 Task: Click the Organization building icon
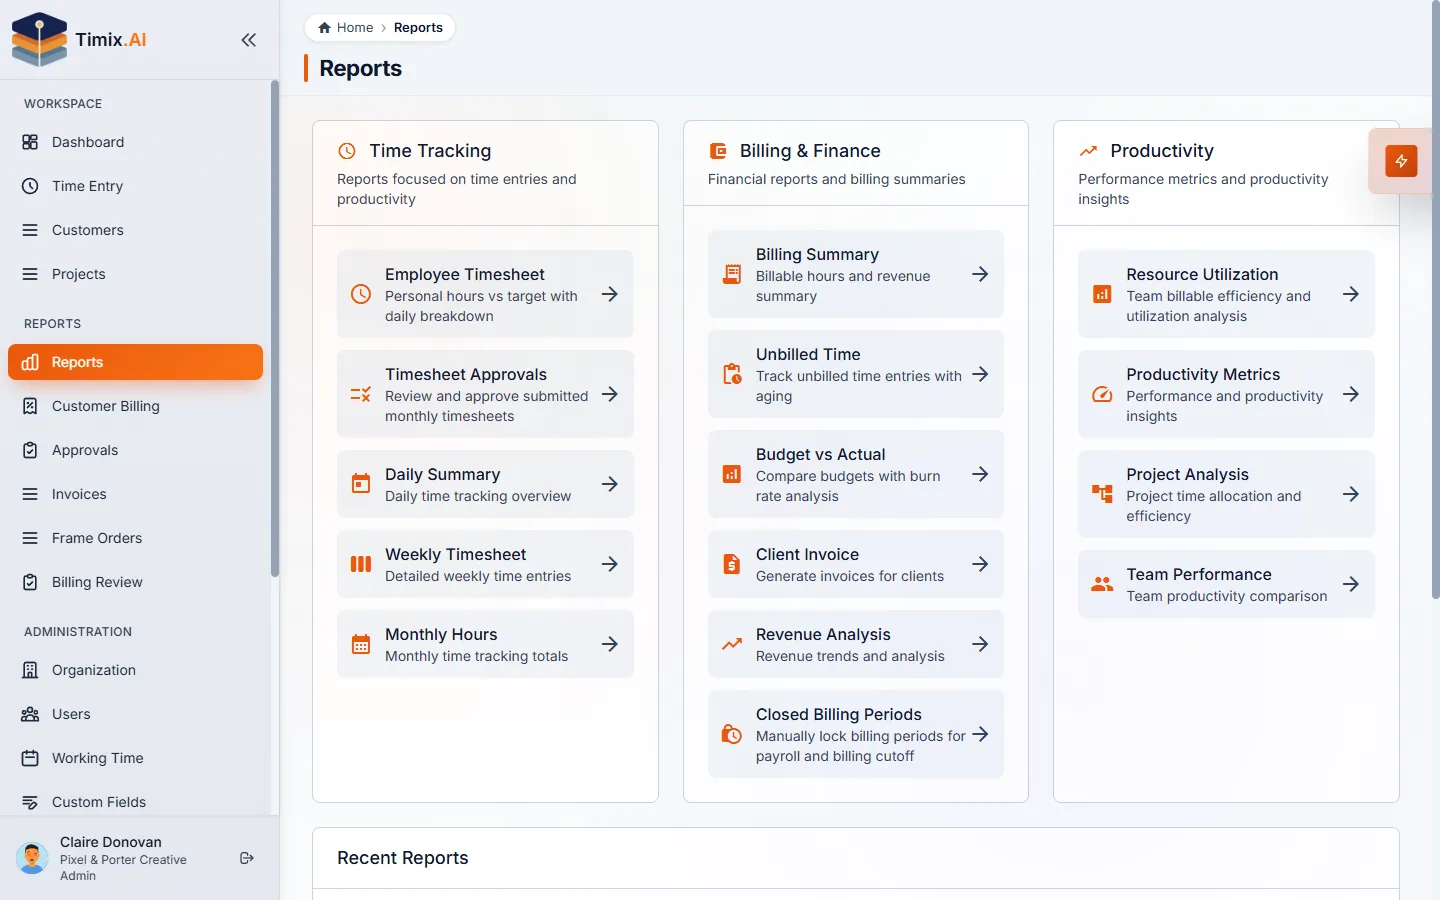click(30, 670)
